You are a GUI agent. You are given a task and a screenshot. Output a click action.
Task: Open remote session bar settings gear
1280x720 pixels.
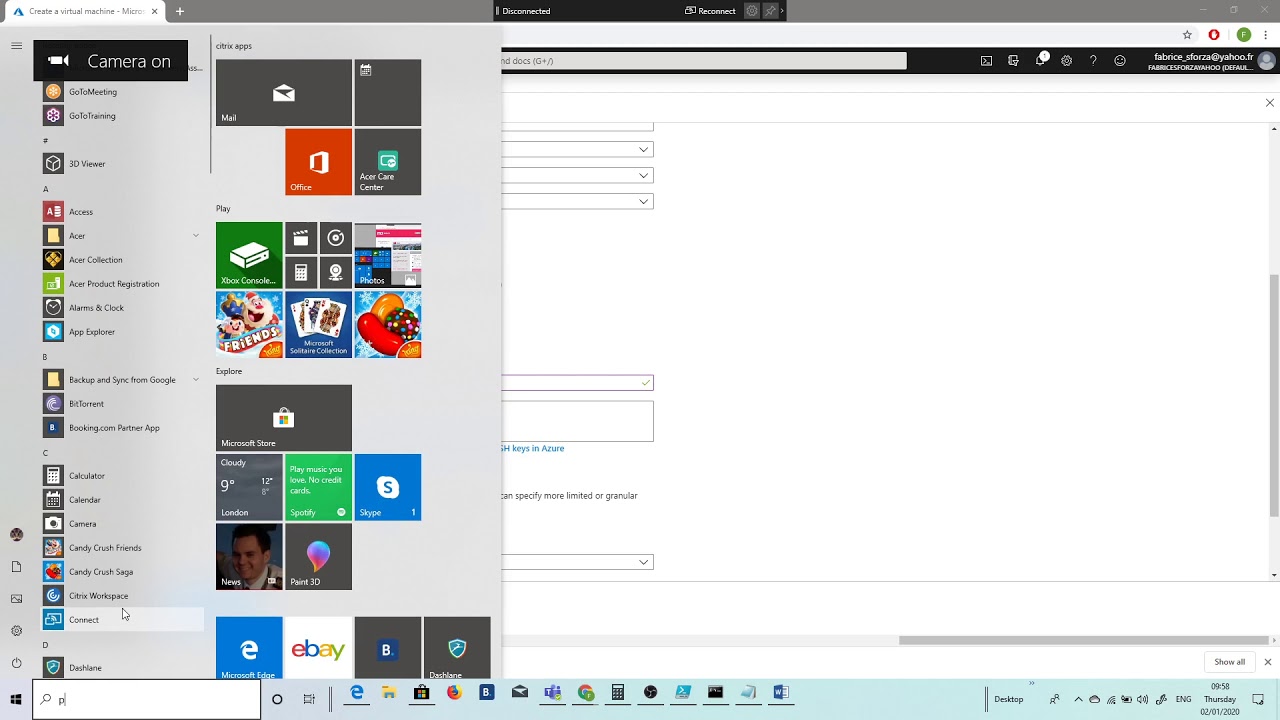[752, 11]
